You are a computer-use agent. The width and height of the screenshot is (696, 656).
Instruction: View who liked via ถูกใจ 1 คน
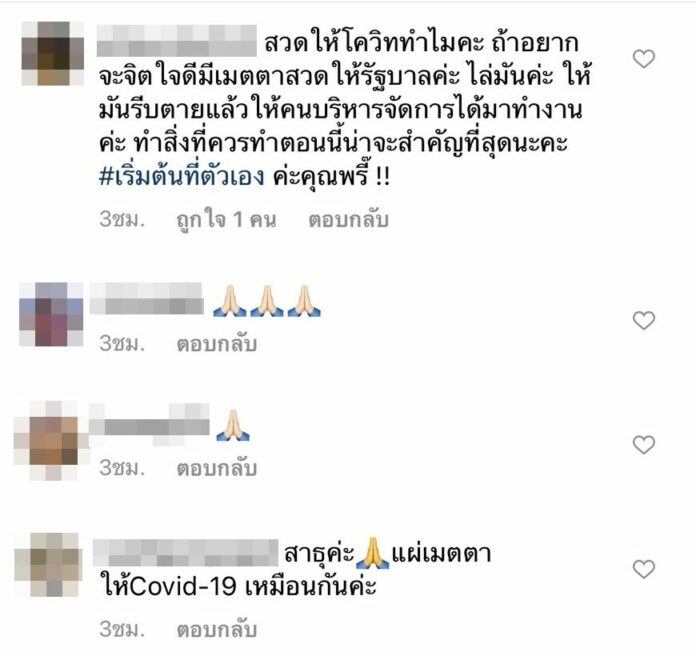click(226, 220)
